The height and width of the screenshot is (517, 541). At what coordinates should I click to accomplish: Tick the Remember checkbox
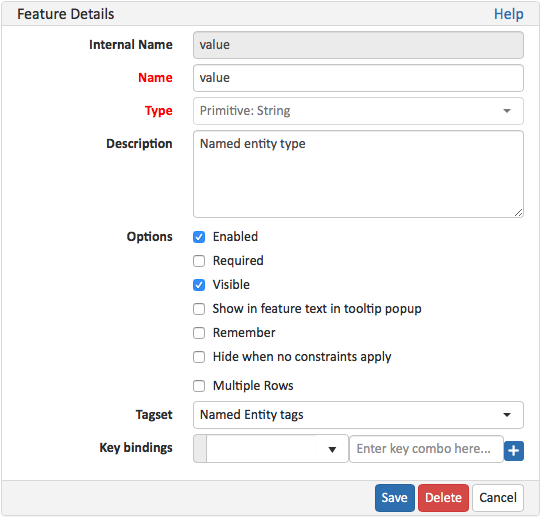tap(199, 333)
